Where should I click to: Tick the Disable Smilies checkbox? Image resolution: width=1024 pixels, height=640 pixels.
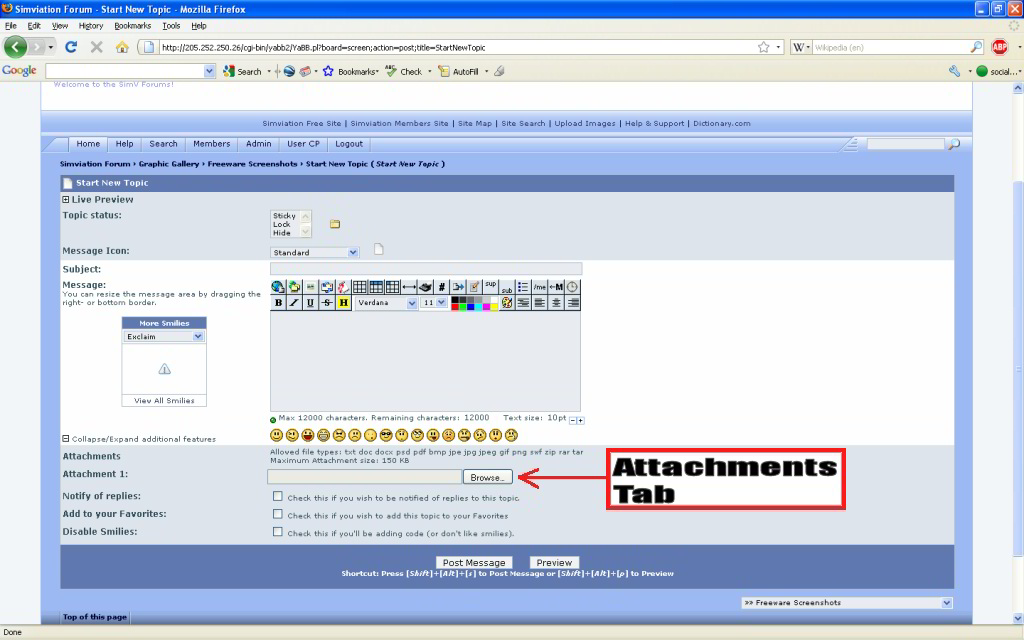[x=278, y=532]
